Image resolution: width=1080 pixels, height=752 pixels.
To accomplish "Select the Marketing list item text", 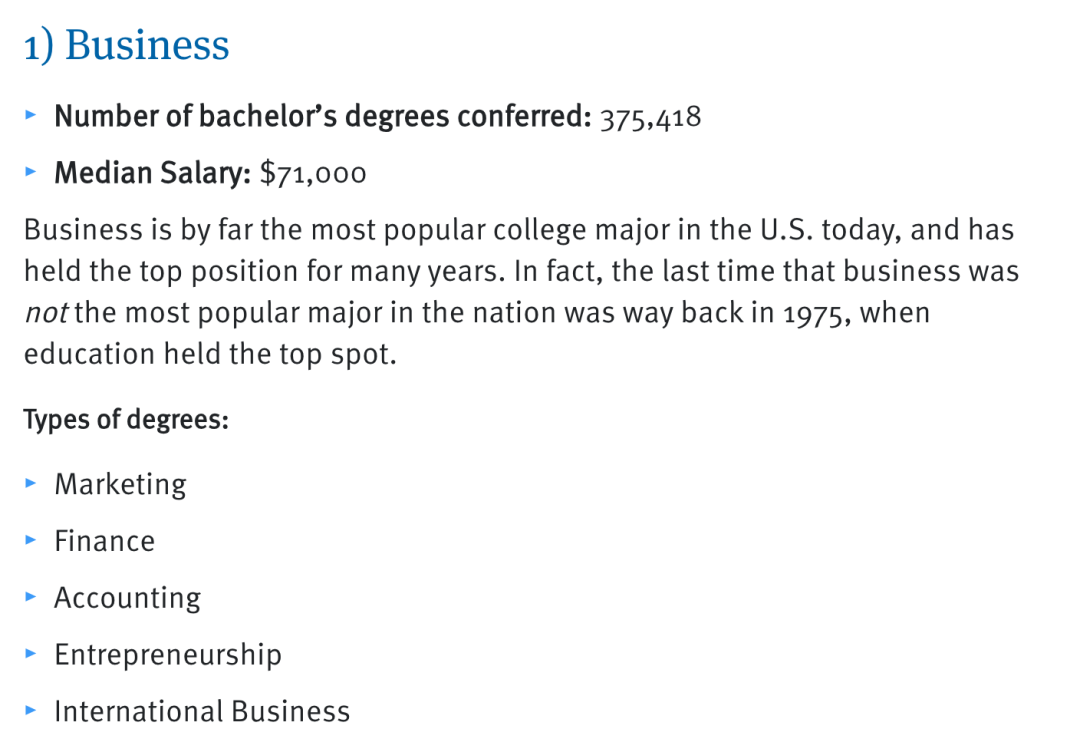I will pos(120,485).
